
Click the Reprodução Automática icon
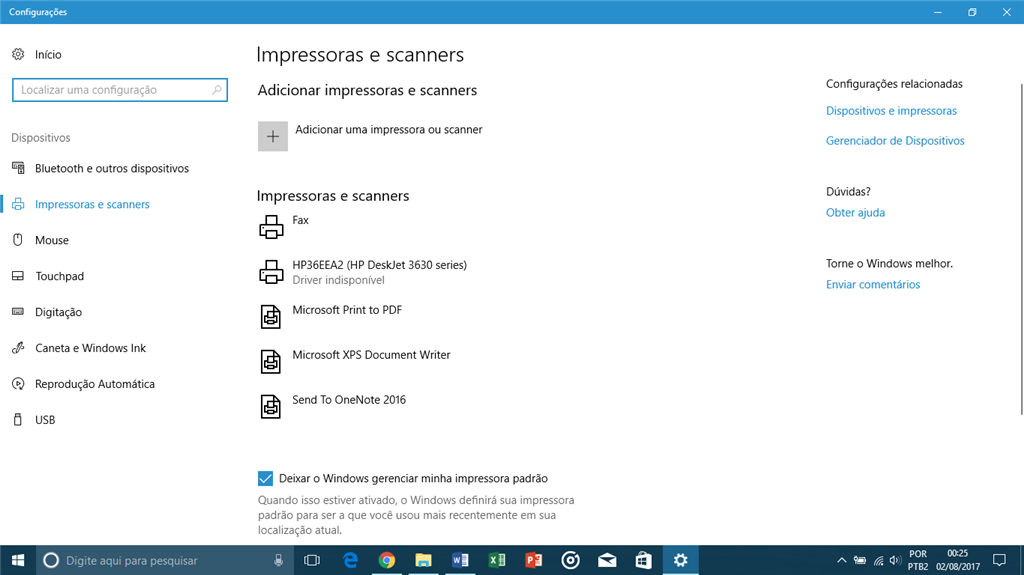[18, 384]
